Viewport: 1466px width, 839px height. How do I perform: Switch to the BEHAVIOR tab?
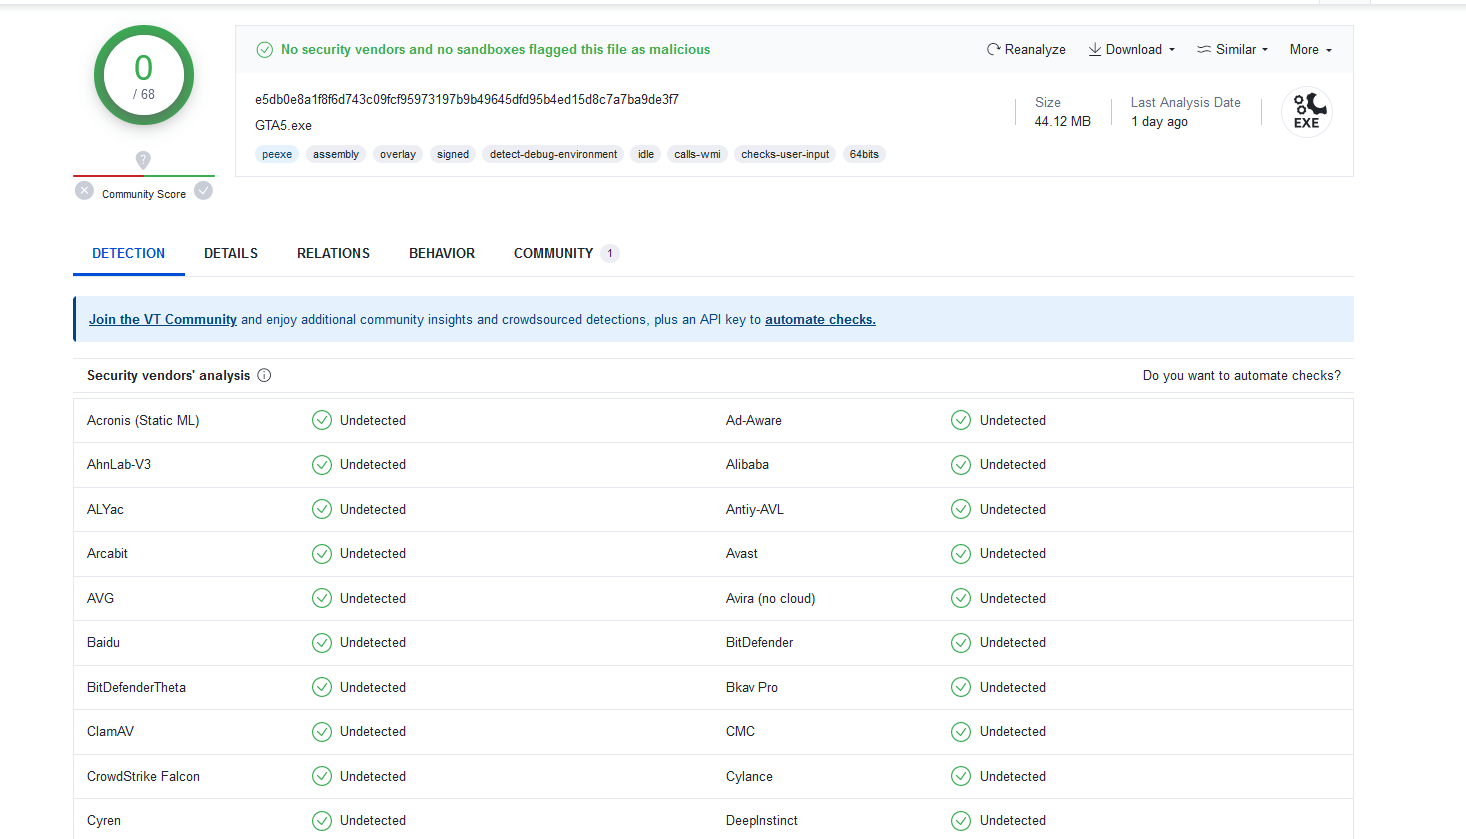tap(441, 253)
